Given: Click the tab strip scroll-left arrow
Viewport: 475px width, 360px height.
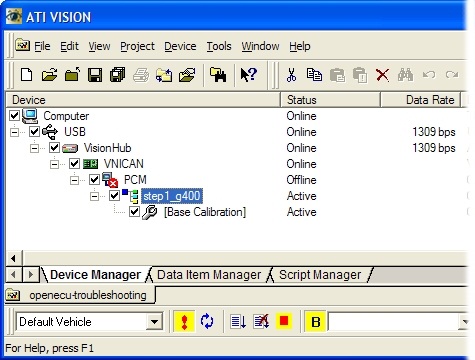Looking at the screenshot, I should [x=14, y=275].
